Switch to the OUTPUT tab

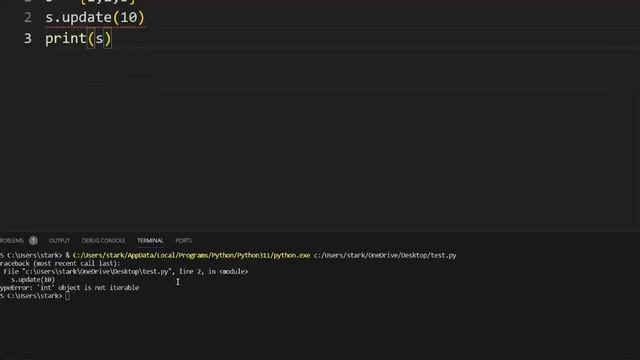(x=59, y=240)
